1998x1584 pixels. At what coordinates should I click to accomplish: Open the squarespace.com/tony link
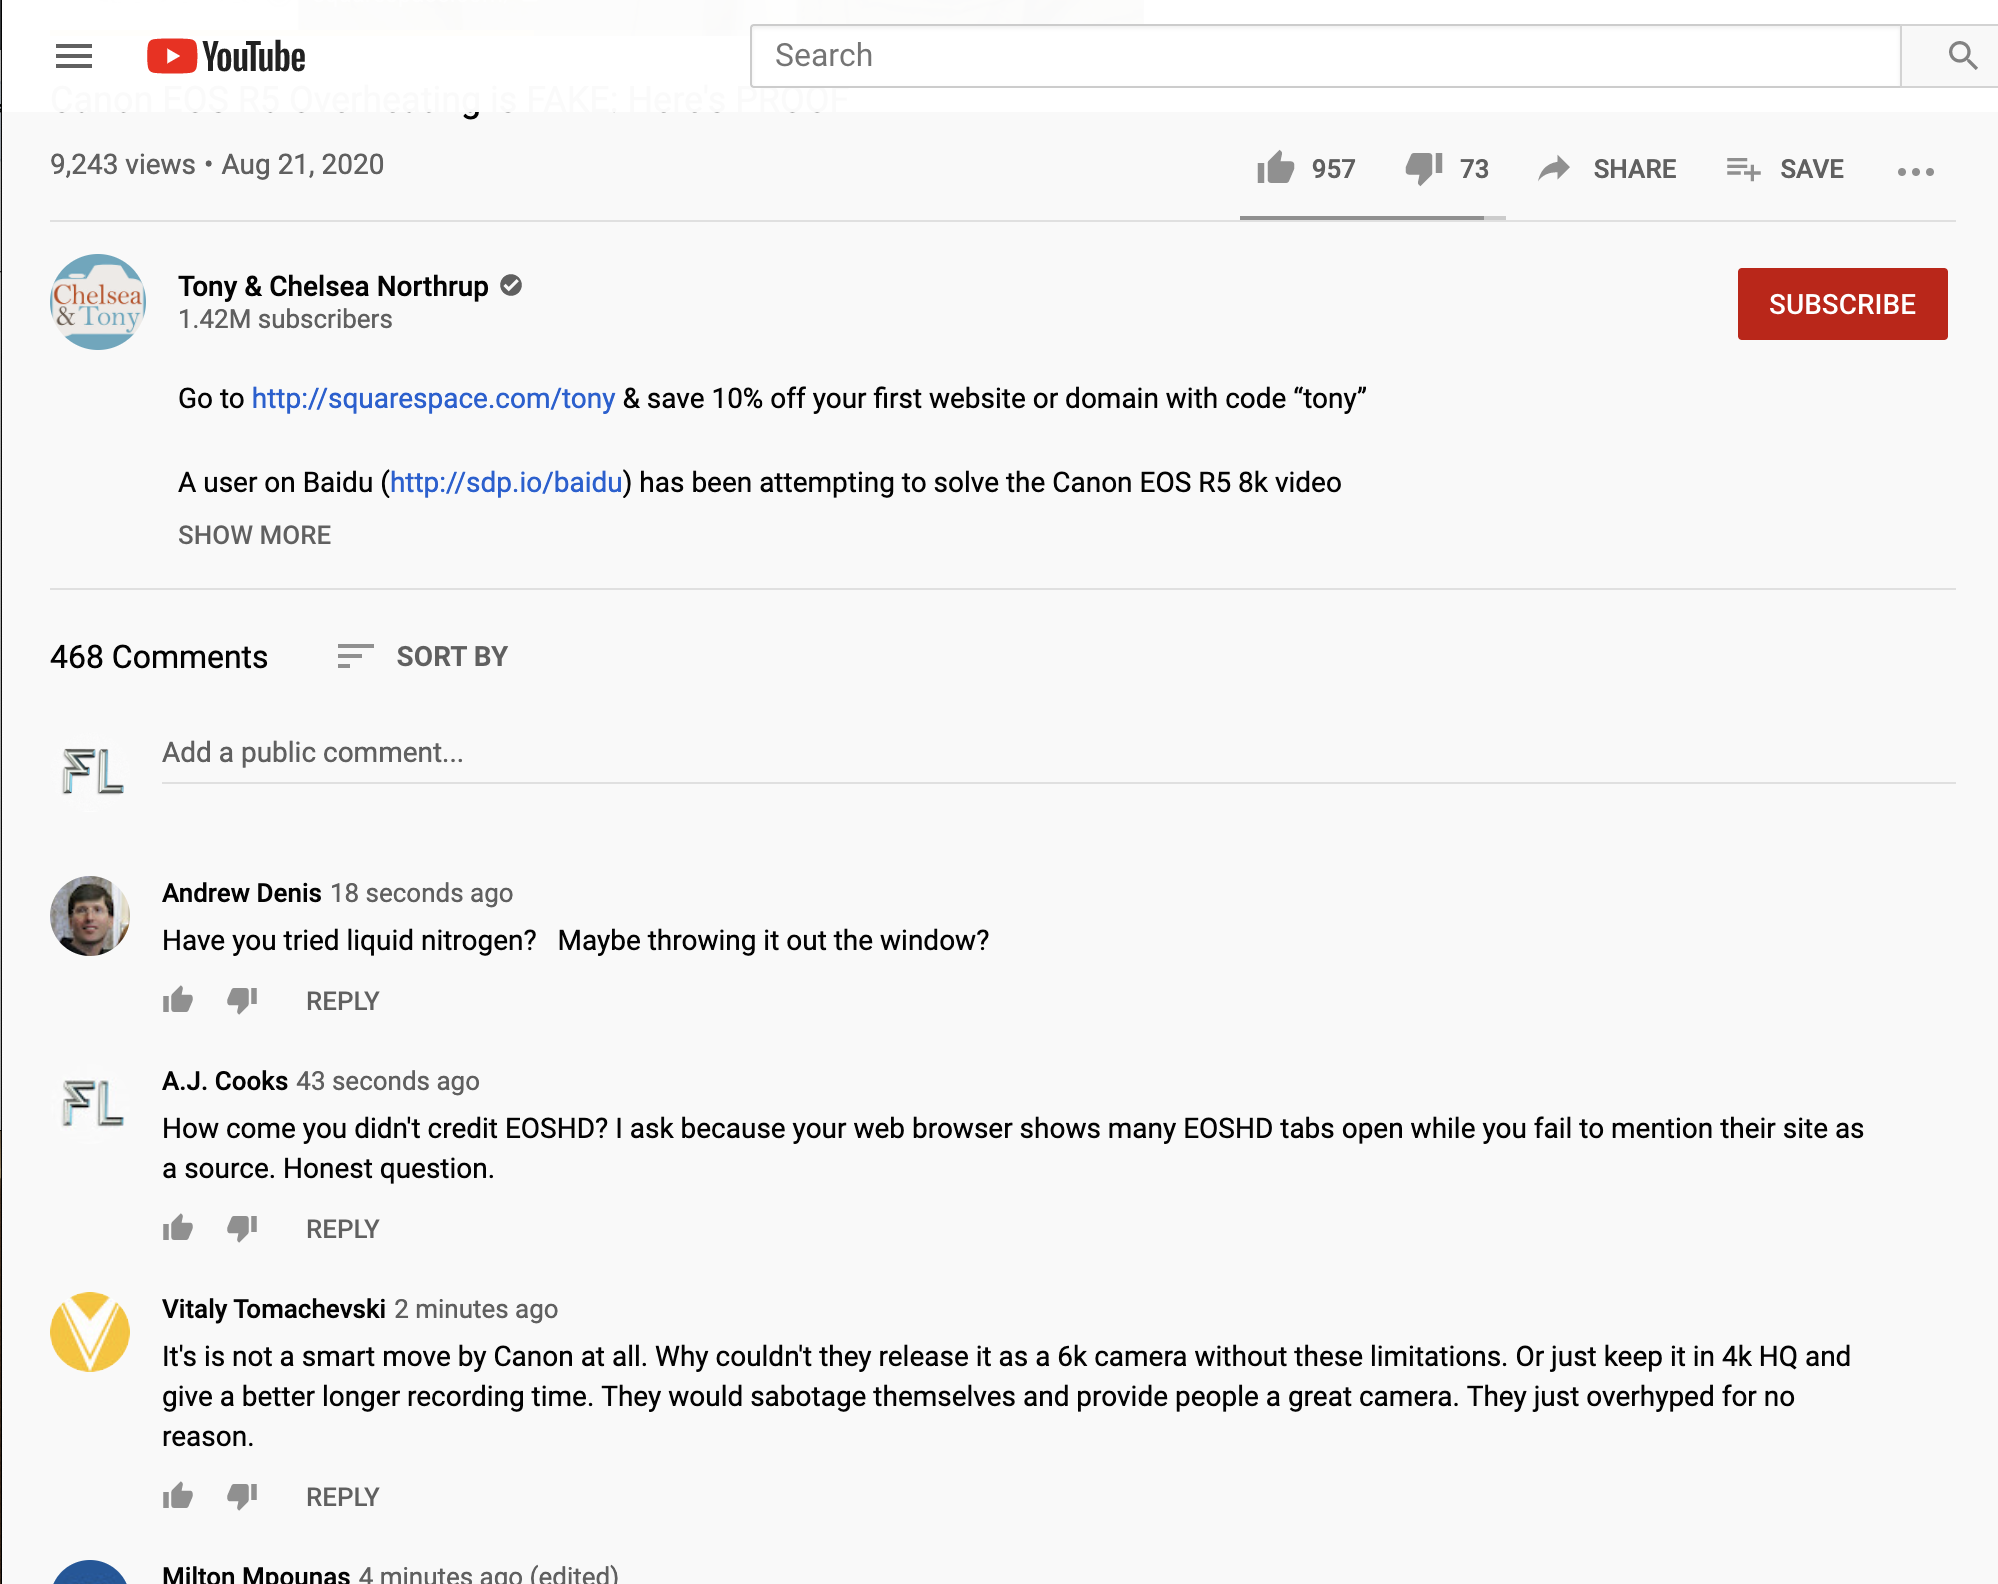pyautogui.click(x=433, y=398)
